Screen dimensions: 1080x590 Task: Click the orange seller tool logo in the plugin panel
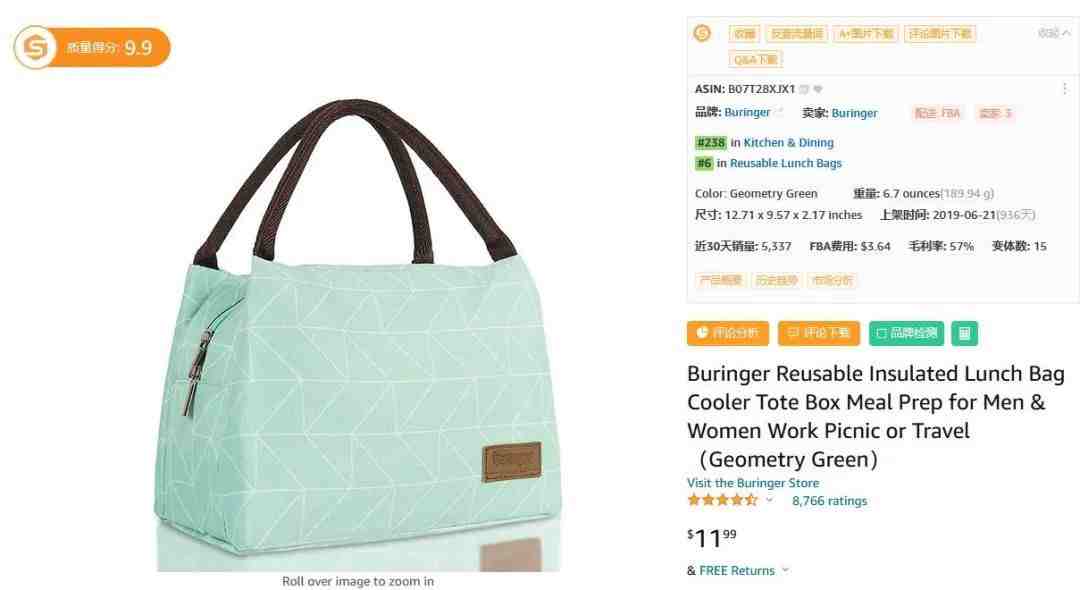click(x=702, y=33)
